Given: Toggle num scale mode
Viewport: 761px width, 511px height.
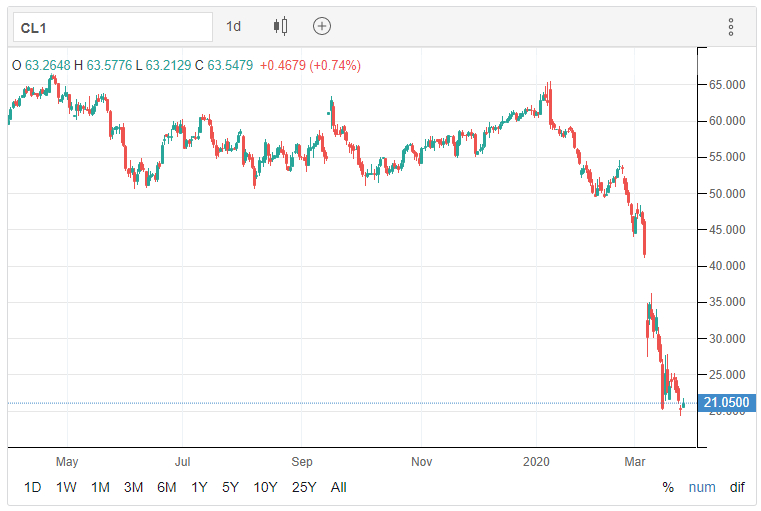Looking at the screenshot, I should (702, 487).
